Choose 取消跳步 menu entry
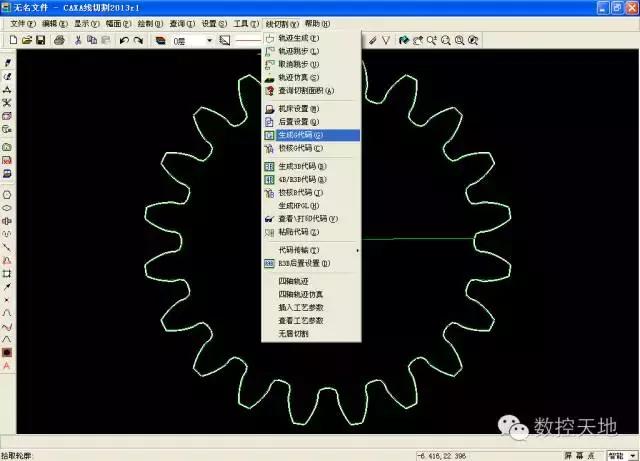The height and width of the screenshot is (461, 640). [311, 64]
